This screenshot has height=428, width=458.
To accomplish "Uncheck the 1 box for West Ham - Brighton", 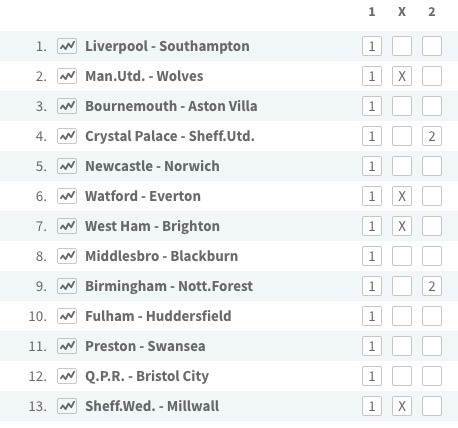I will click(x=372, y=226).
